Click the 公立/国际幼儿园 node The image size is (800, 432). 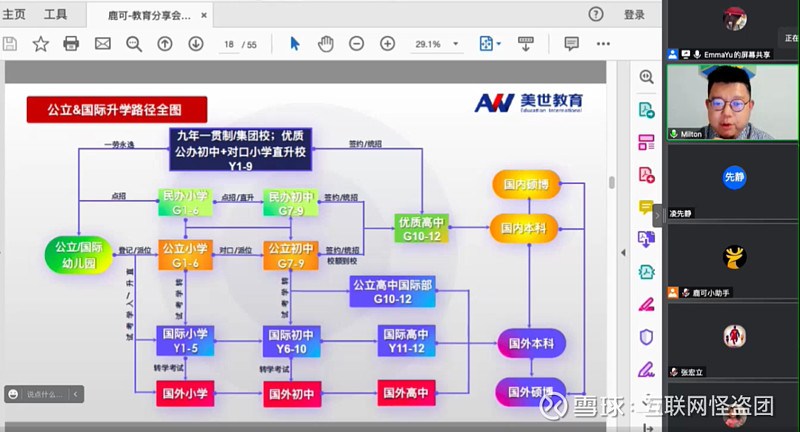tap(79, 255)
